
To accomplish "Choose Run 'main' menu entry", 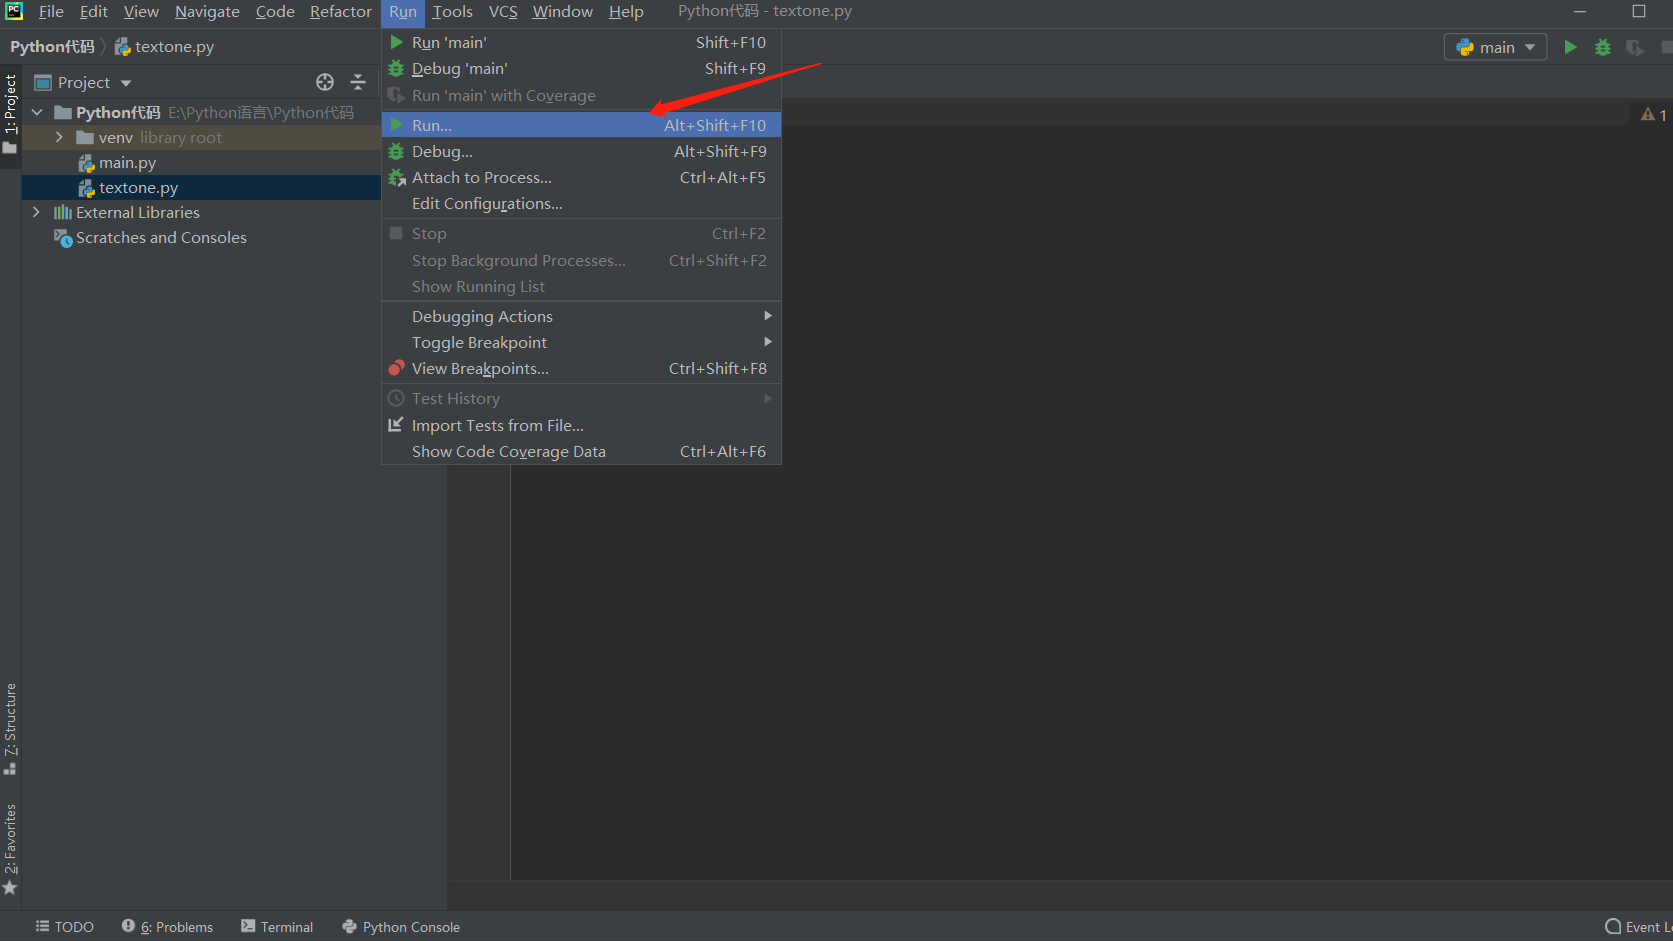I will pos(581,43).
